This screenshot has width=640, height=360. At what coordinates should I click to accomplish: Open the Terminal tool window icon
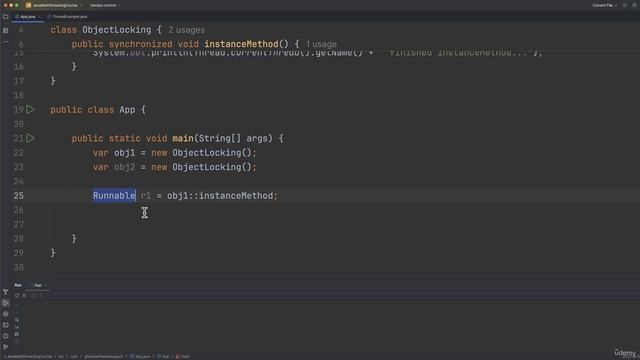[6, 325]
